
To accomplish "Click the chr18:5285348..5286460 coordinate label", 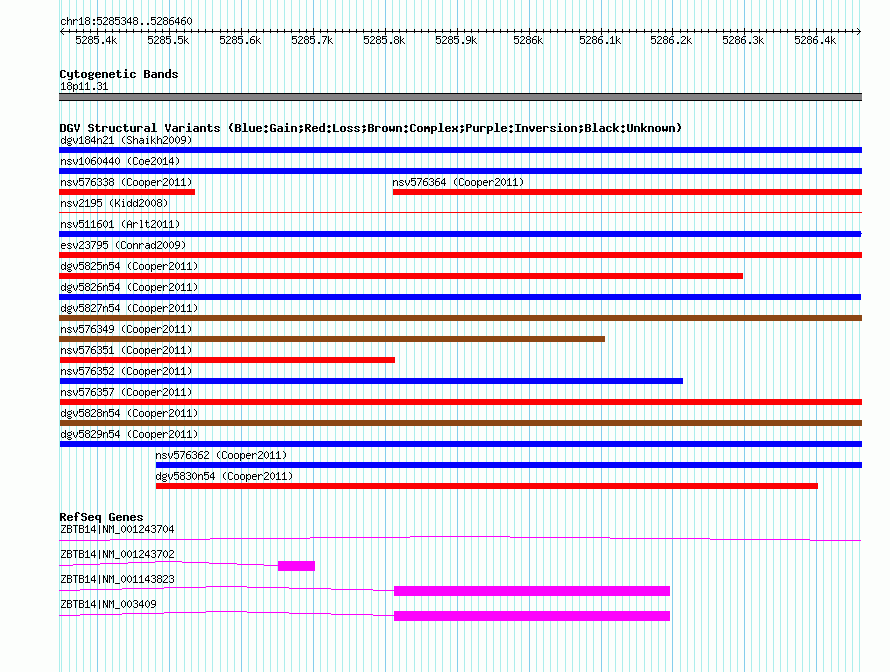I will click(126, 21).
